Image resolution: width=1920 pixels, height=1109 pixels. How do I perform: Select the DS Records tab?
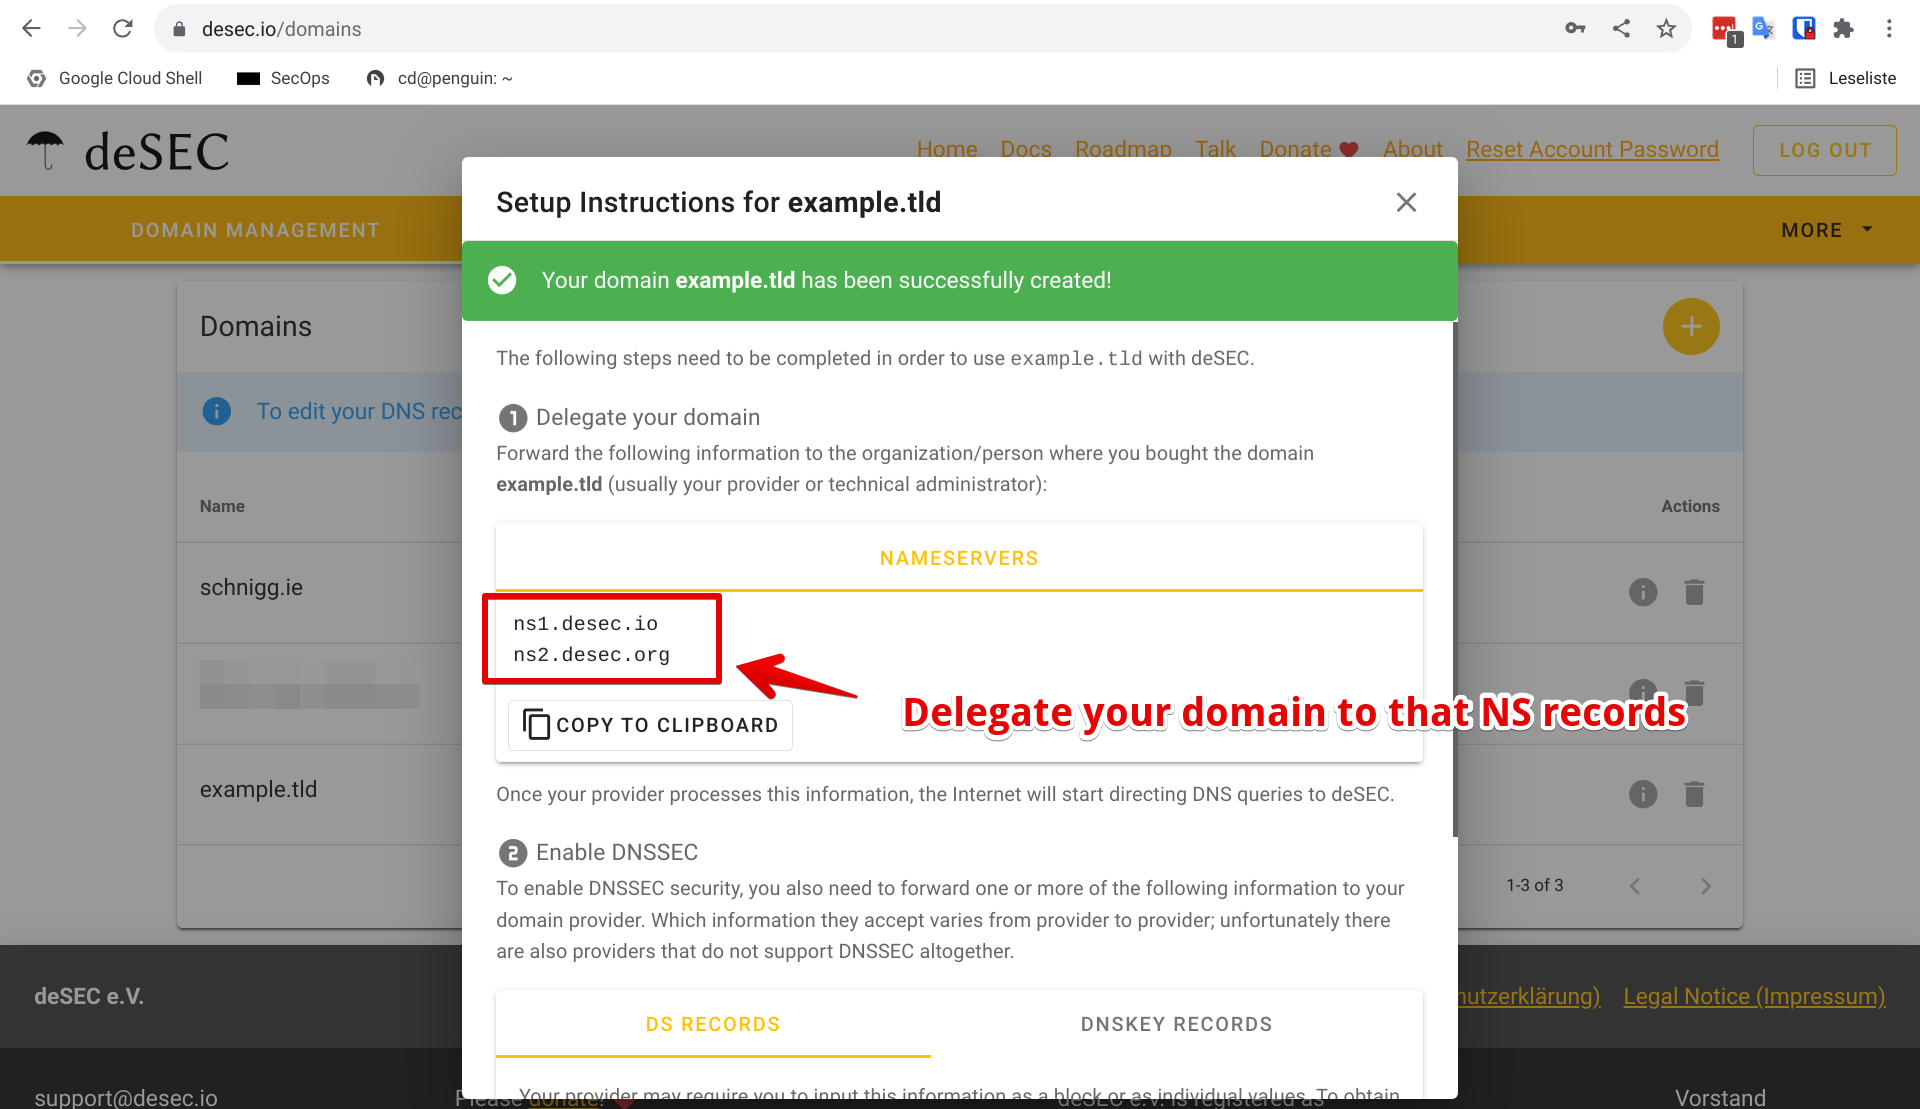(x=713, y=1024)
